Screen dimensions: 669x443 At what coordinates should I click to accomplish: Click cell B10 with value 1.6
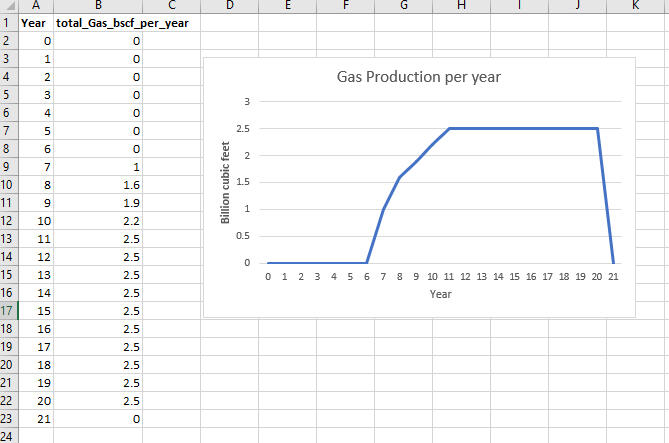click(98, 185)
